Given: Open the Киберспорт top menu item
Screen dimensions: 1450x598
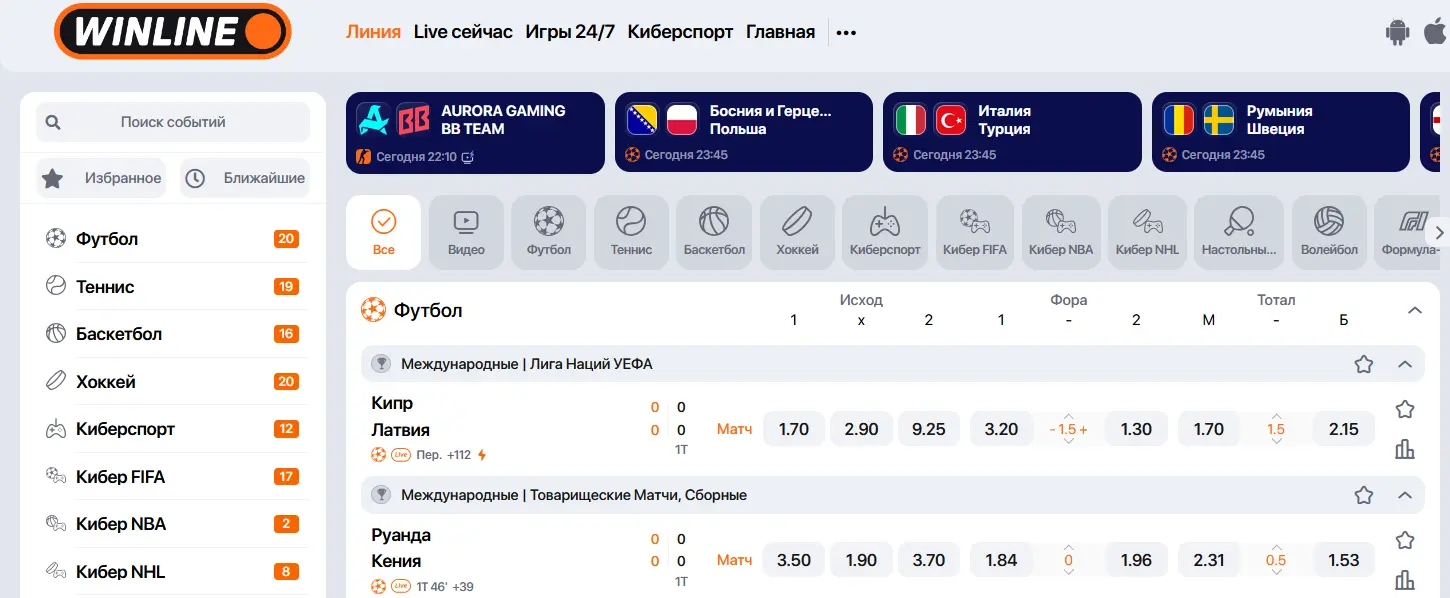Looking at the screenshot, I should click(680, 32).
